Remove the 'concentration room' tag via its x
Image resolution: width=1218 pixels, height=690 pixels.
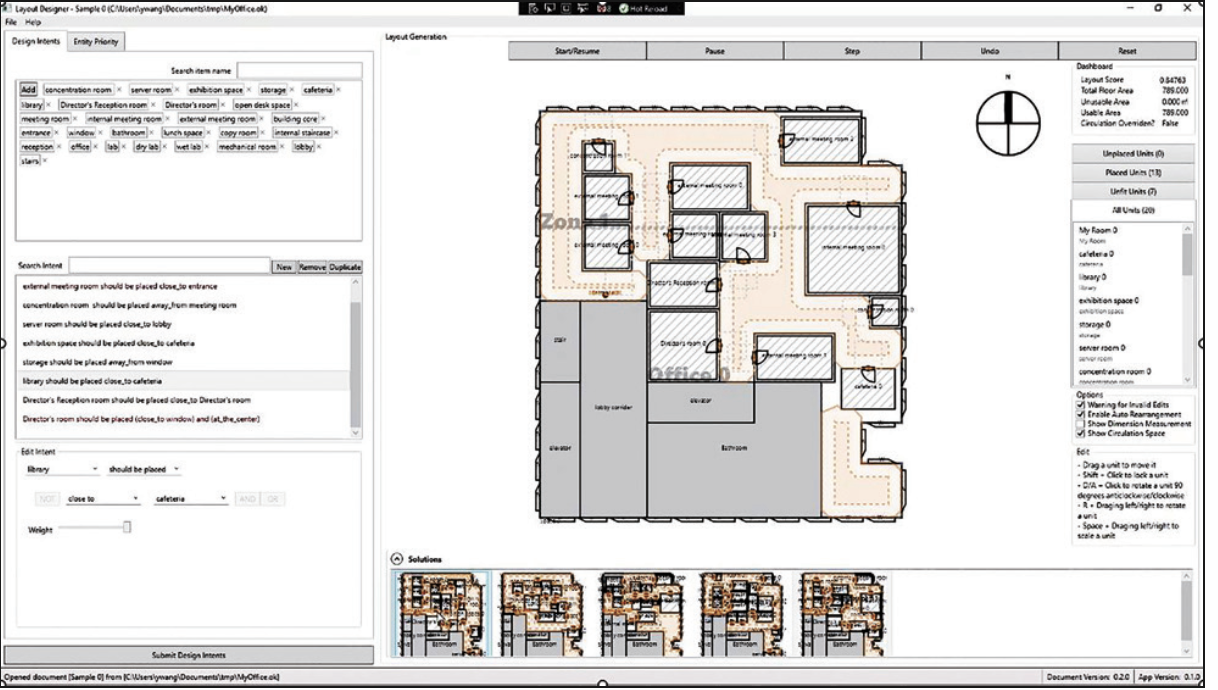pyautogui.click(x=119, y=90)
